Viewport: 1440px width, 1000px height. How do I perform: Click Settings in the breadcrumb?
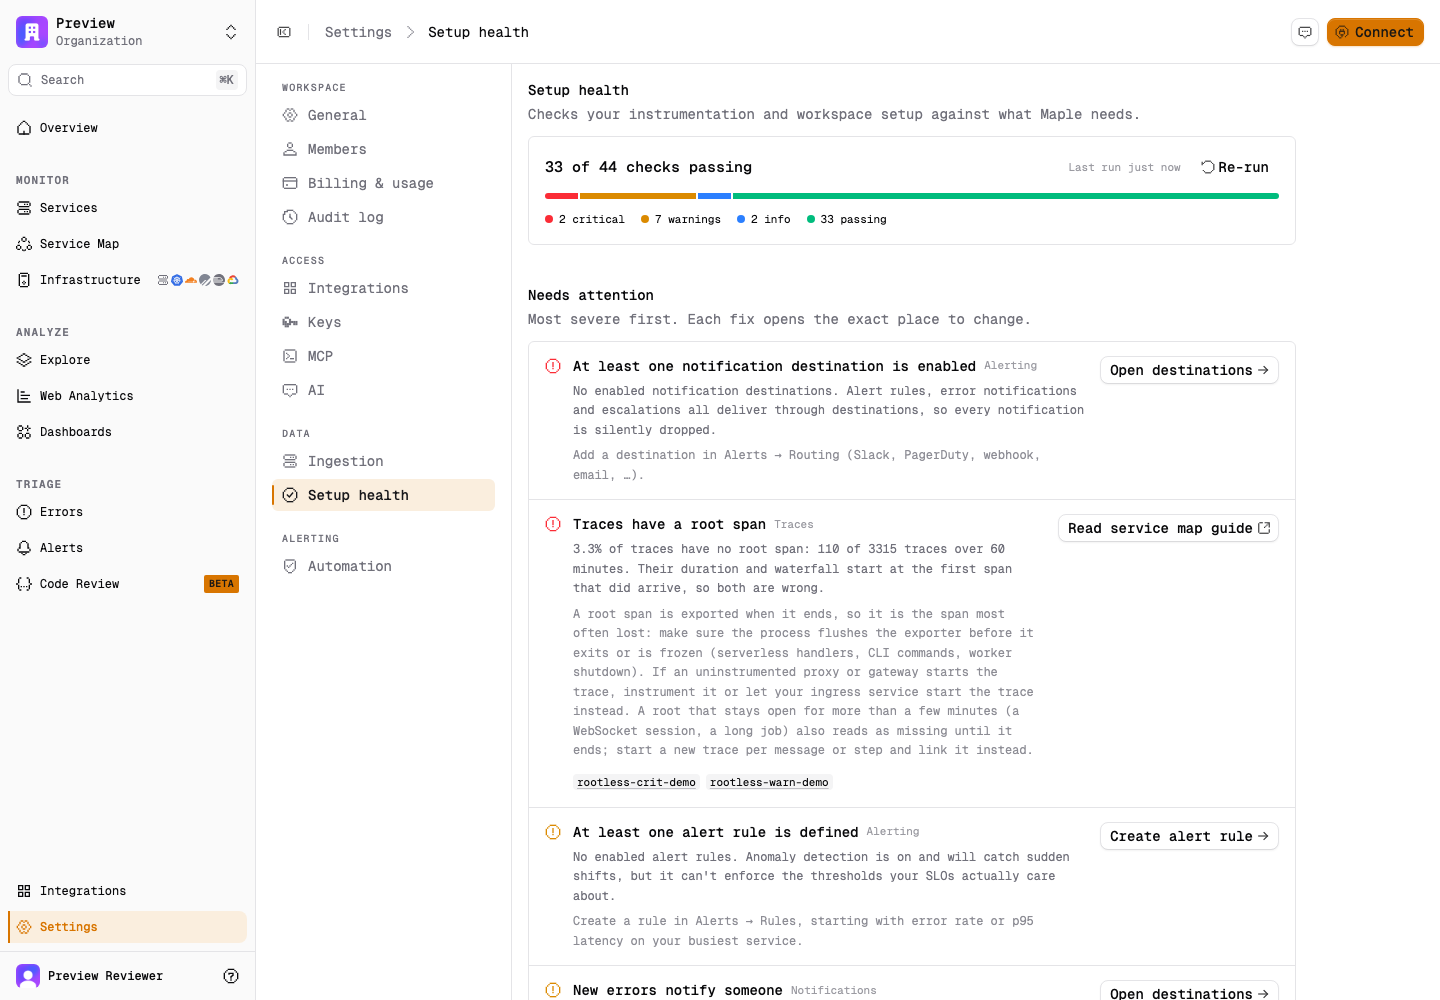pyautogui.click(x=358, y=32)
